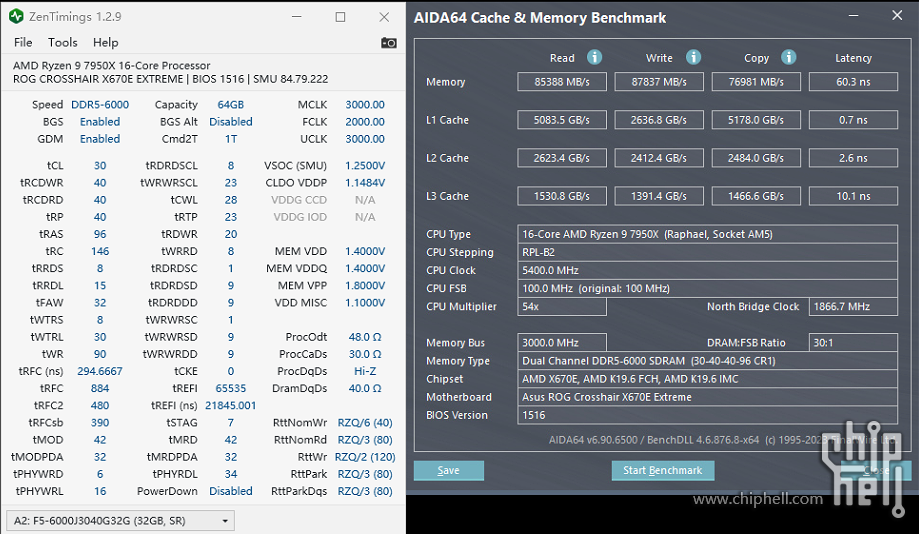Click the CPU Type information field

(x=707, y=234)
